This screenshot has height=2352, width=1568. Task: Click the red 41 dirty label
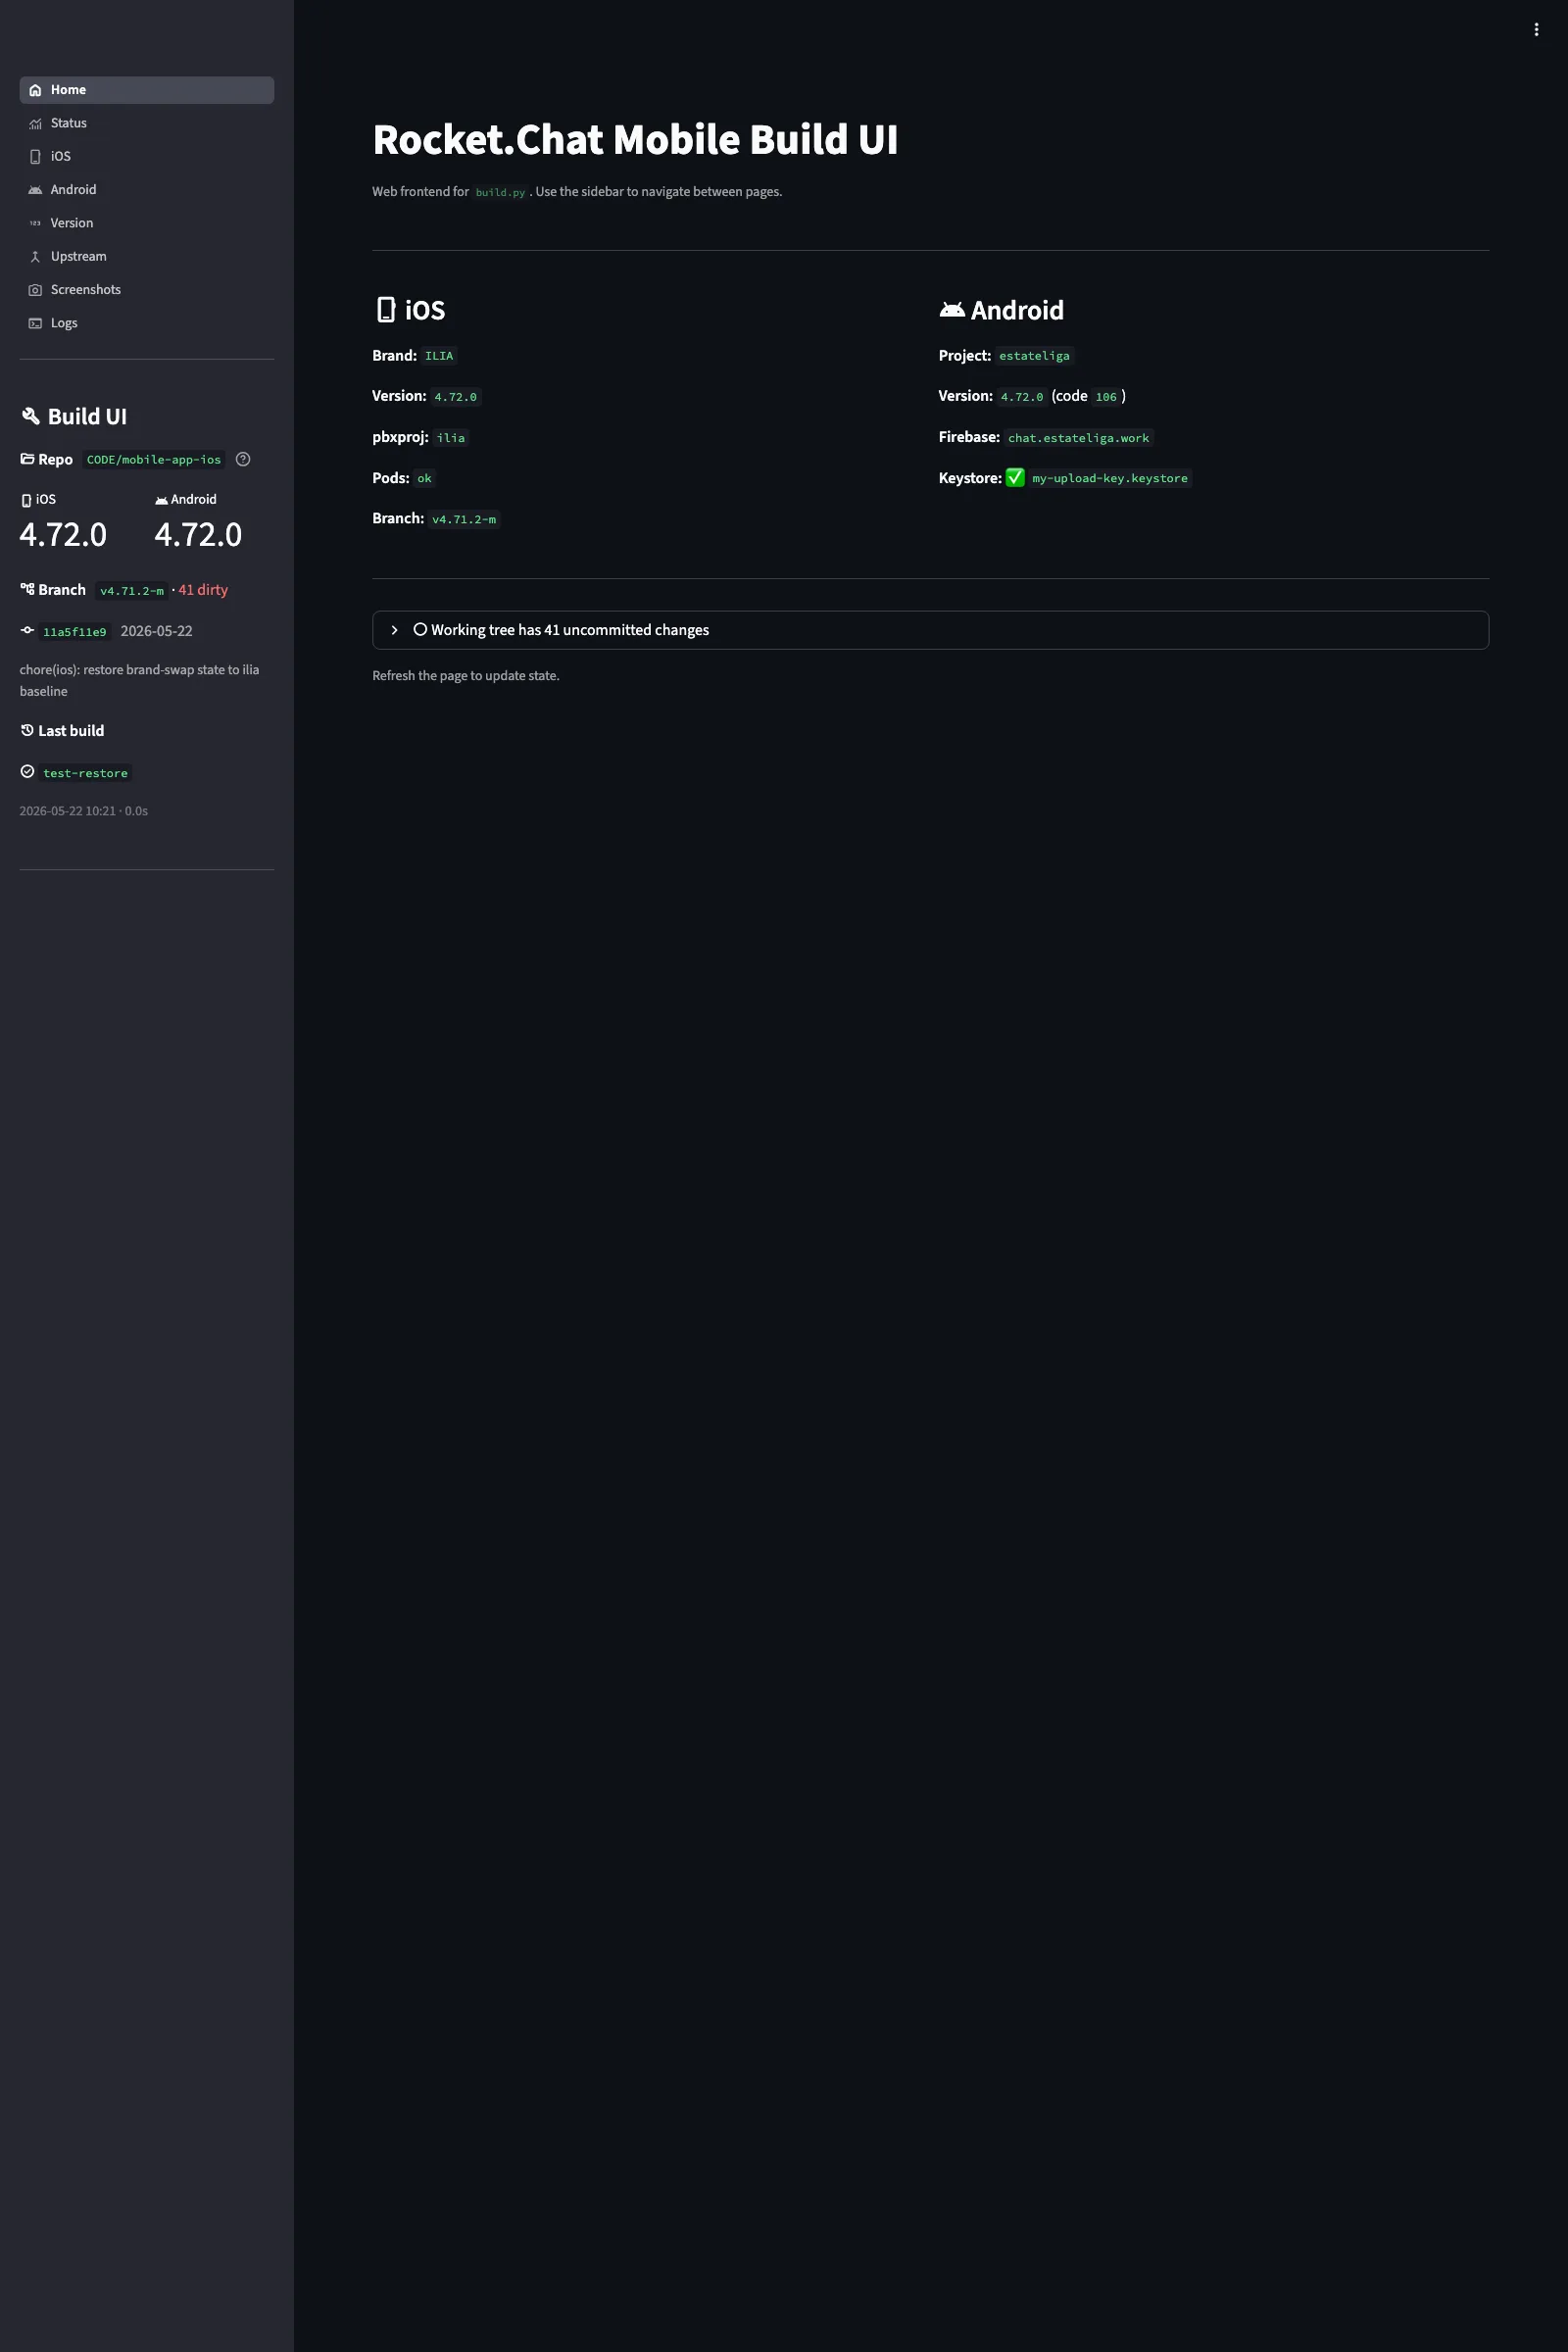(203, 590)
